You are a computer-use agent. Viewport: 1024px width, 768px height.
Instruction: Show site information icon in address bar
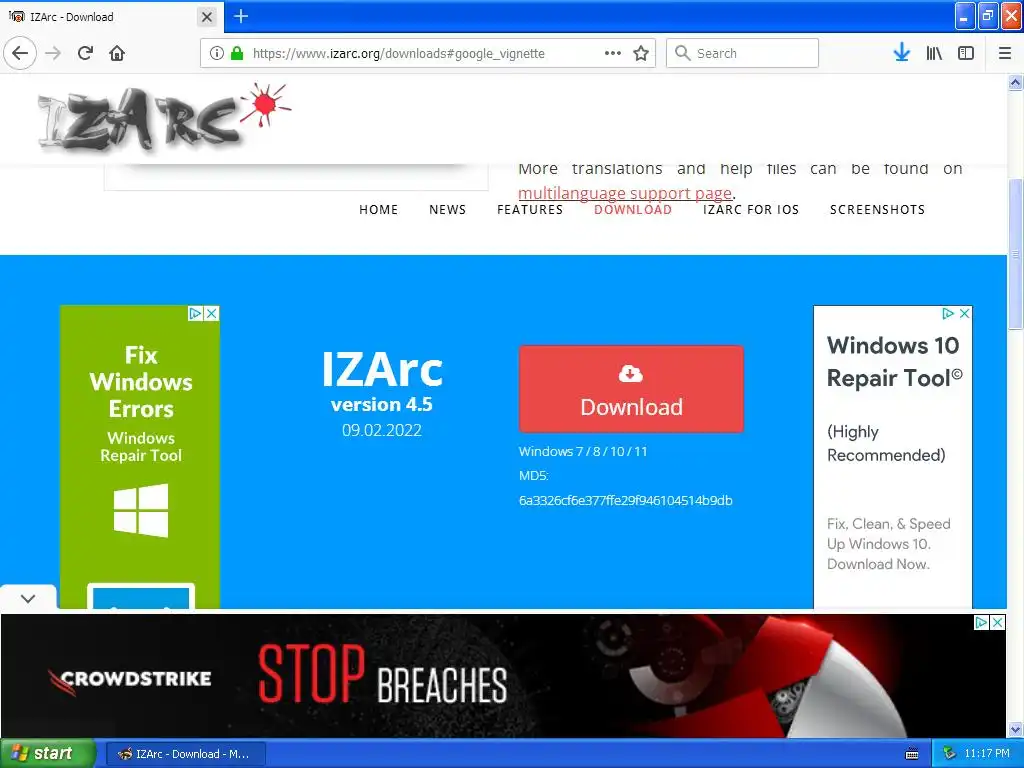point(217,53)
